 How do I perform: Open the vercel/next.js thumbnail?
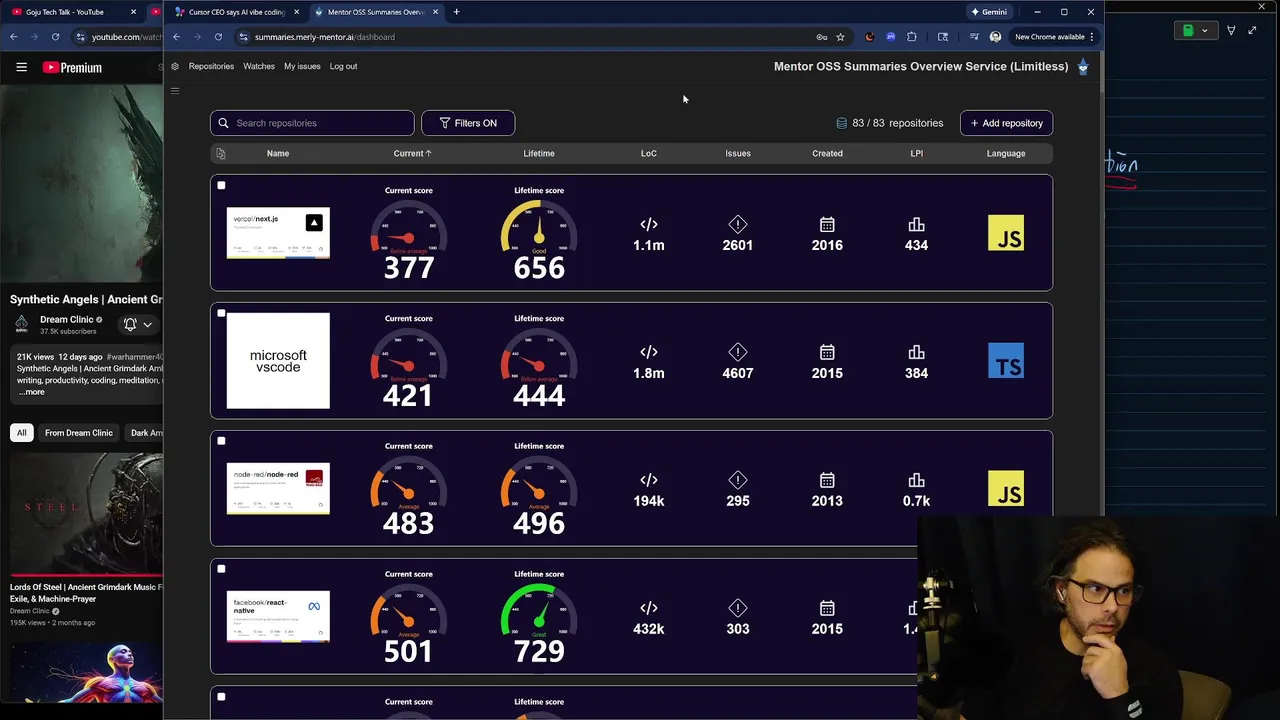[x=278, y=233]
